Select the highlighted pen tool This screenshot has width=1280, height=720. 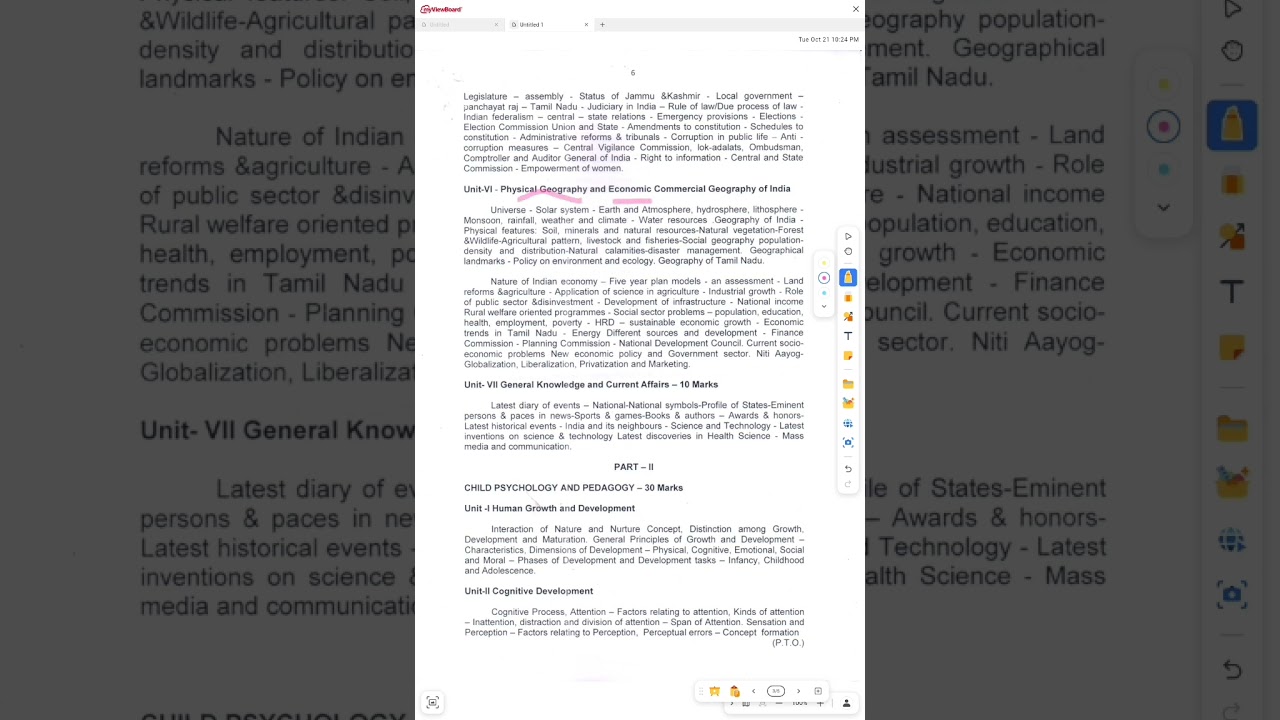pos(848,278)
